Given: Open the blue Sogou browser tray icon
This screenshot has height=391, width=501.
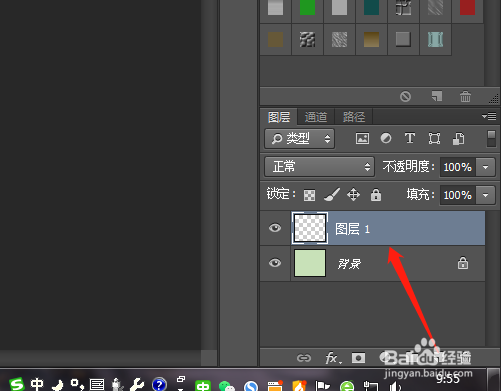Looking at the screenshot, I should pyautogui.click(x=251, y=386).
